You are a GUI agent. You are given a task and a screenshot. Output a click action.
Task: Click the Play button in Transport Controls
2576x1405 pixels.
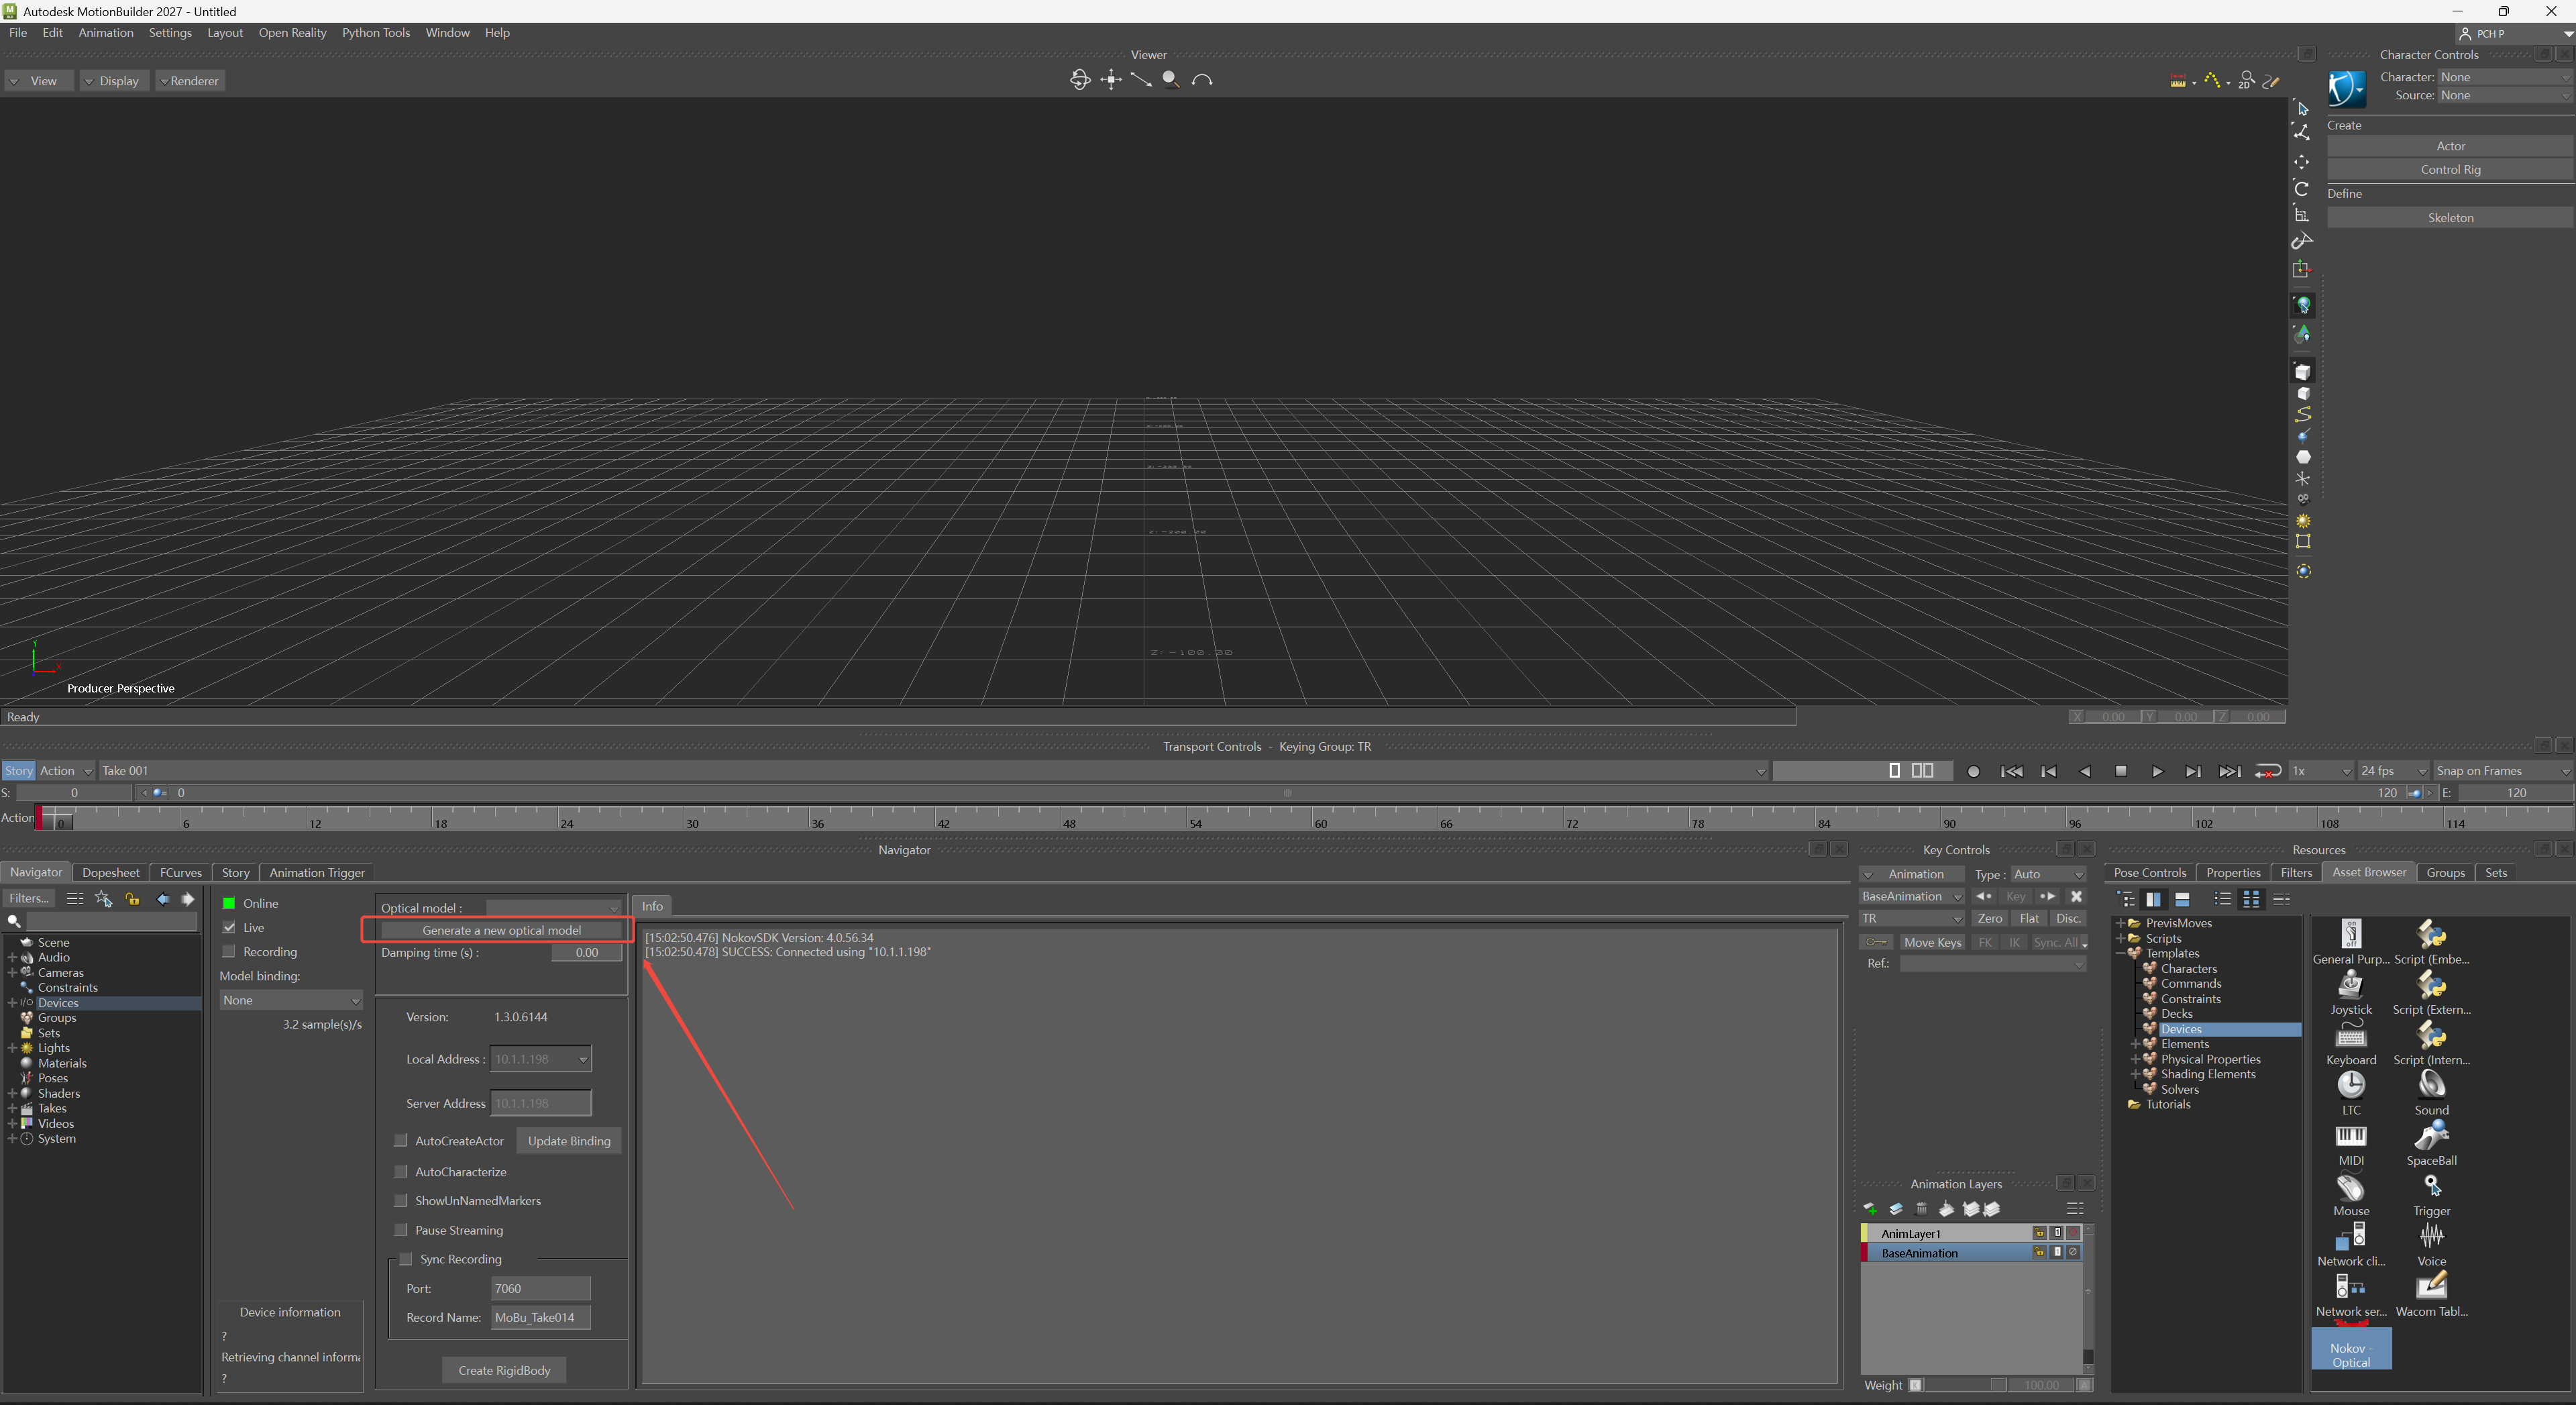pyautogui.click(x=2157, y=771)
